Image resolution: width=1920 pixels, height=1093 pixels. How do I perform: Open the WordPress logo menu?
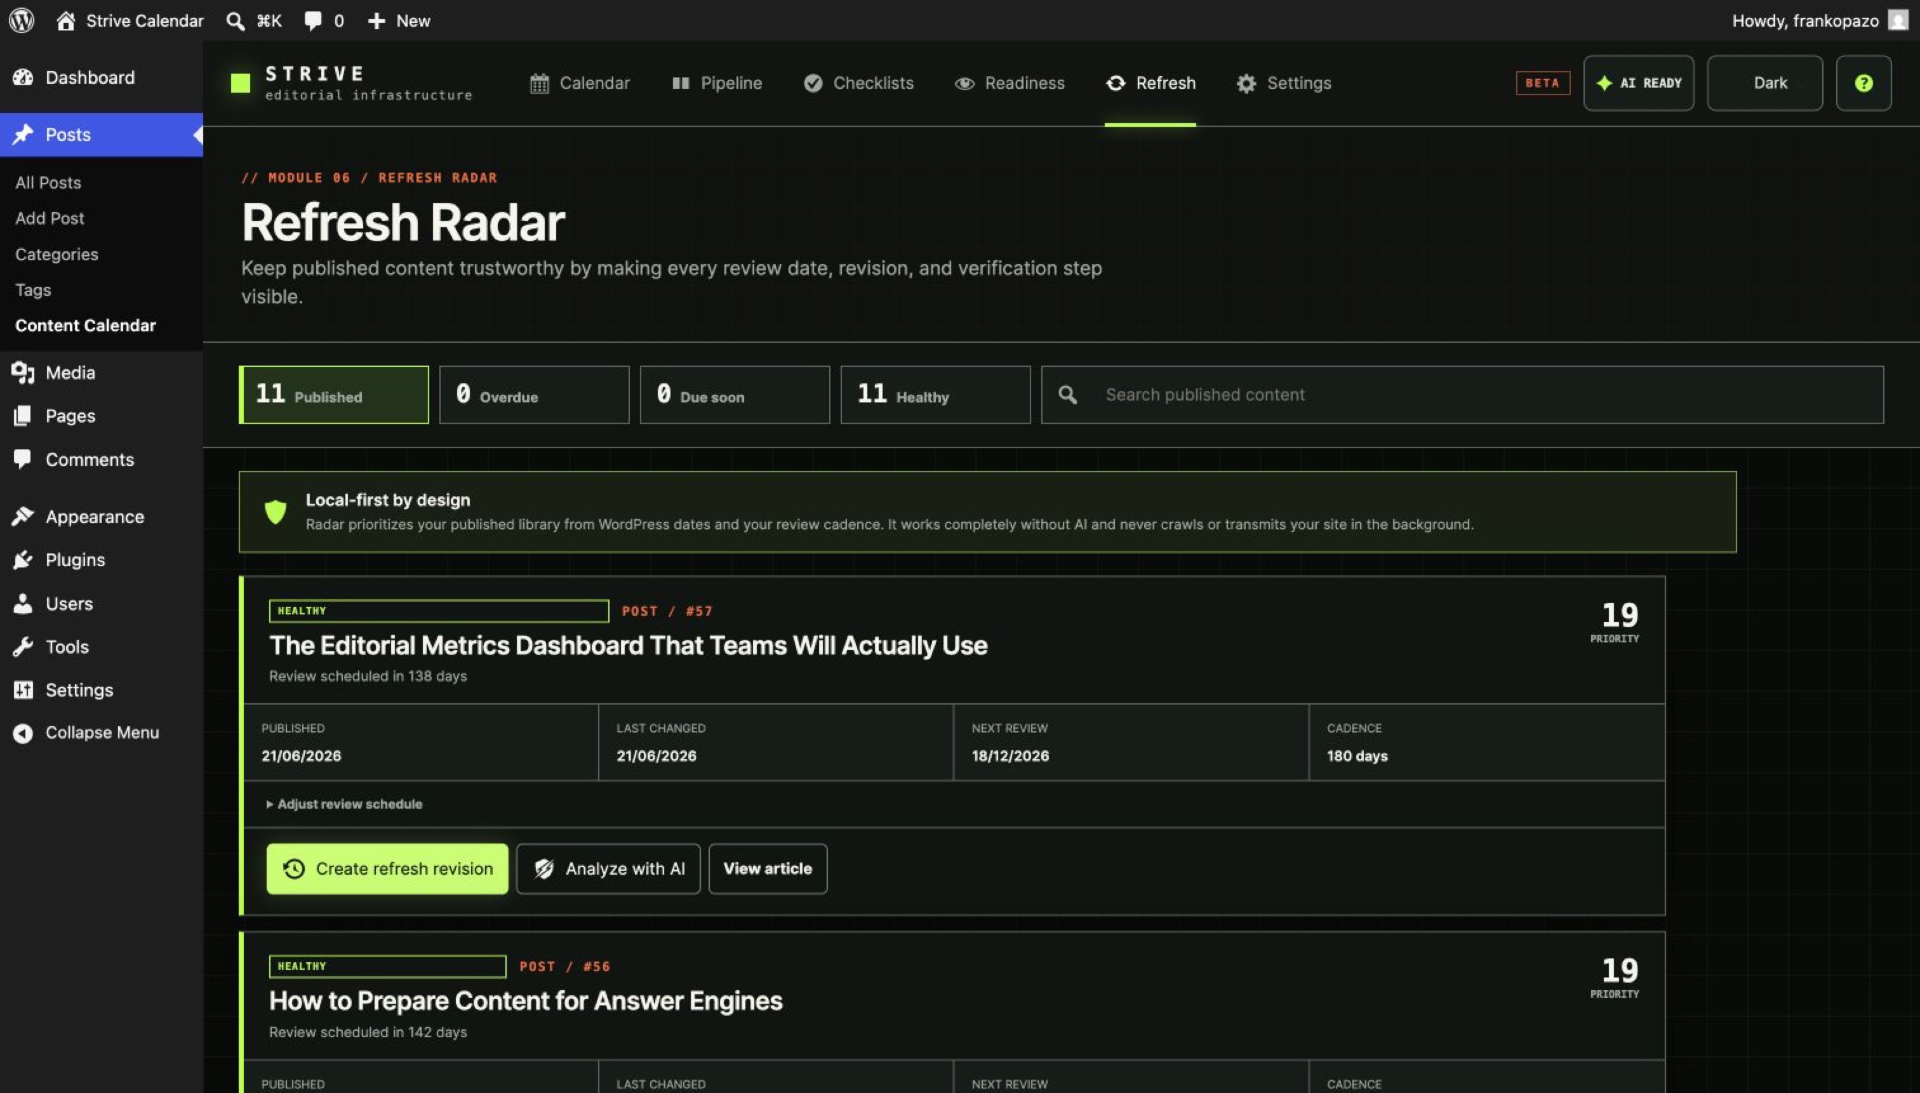coord(21,20)
